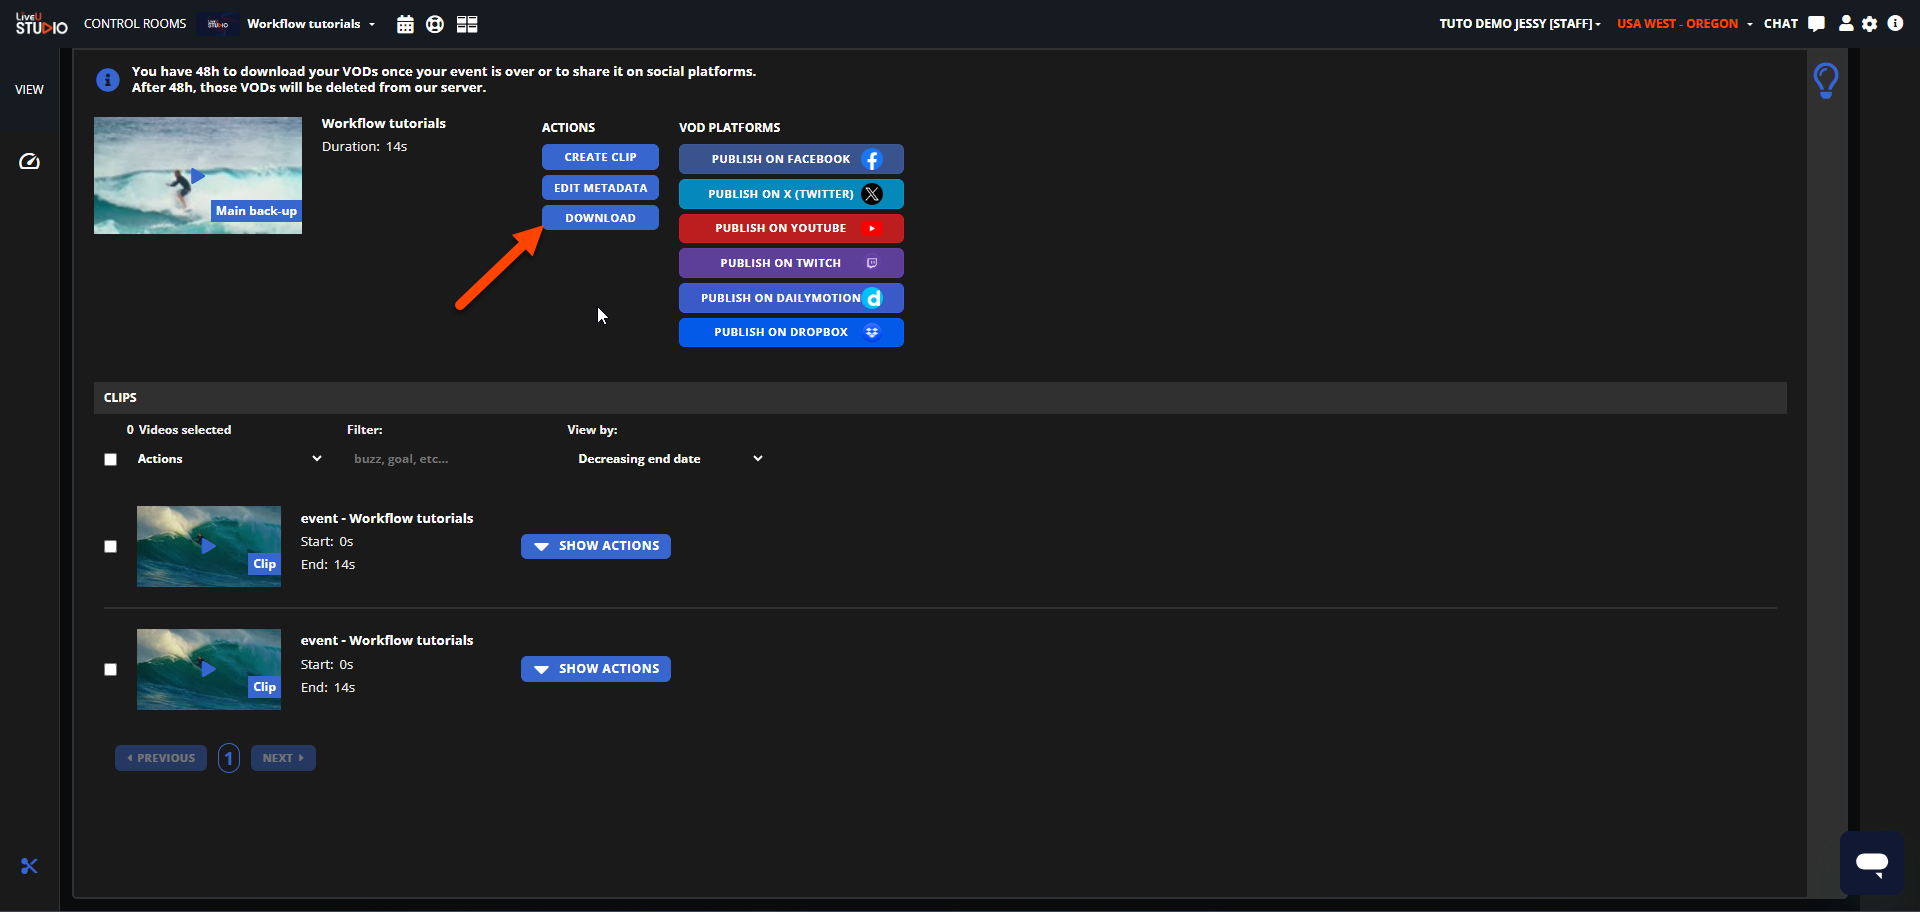Click the CLIPS section header
The image size is (1920, 912).
pyautogui.click(x=940, y=398)
